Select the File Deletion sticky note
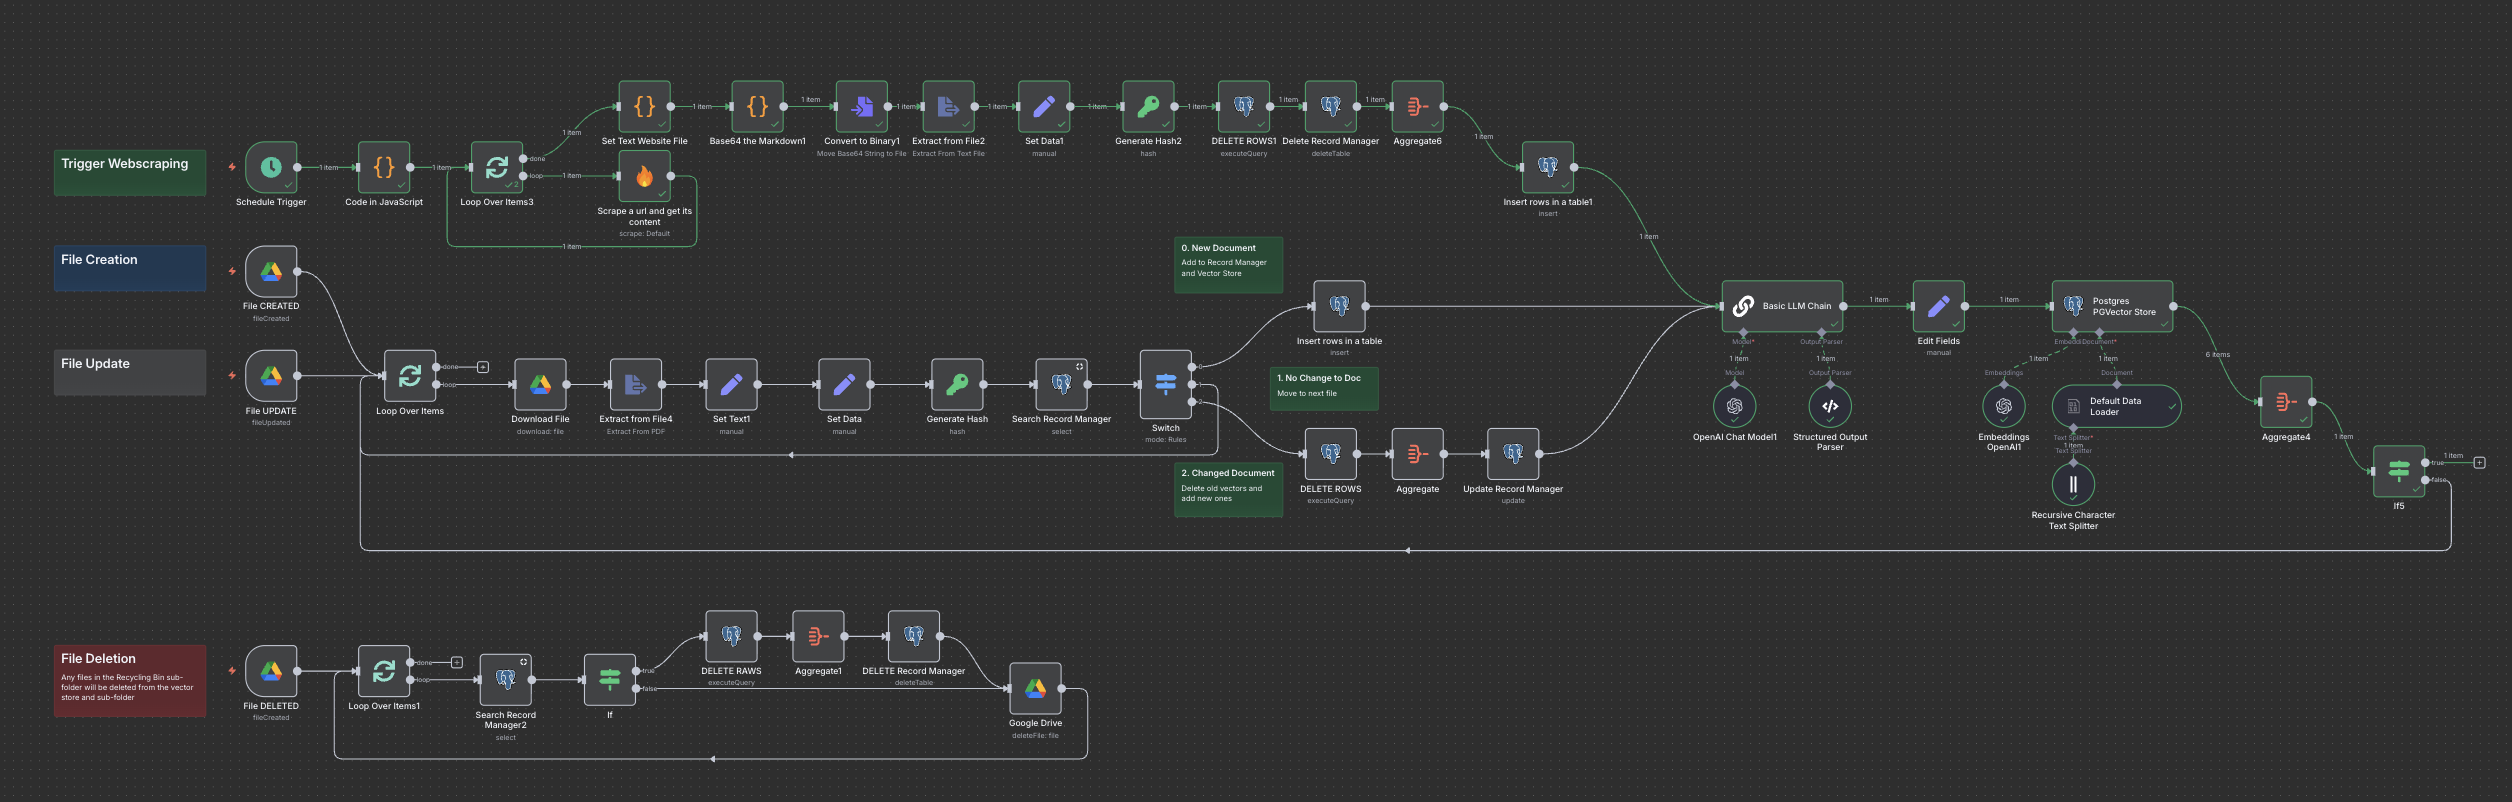The height and width of the screenshot is (802, 2512). tap(130, 680)
